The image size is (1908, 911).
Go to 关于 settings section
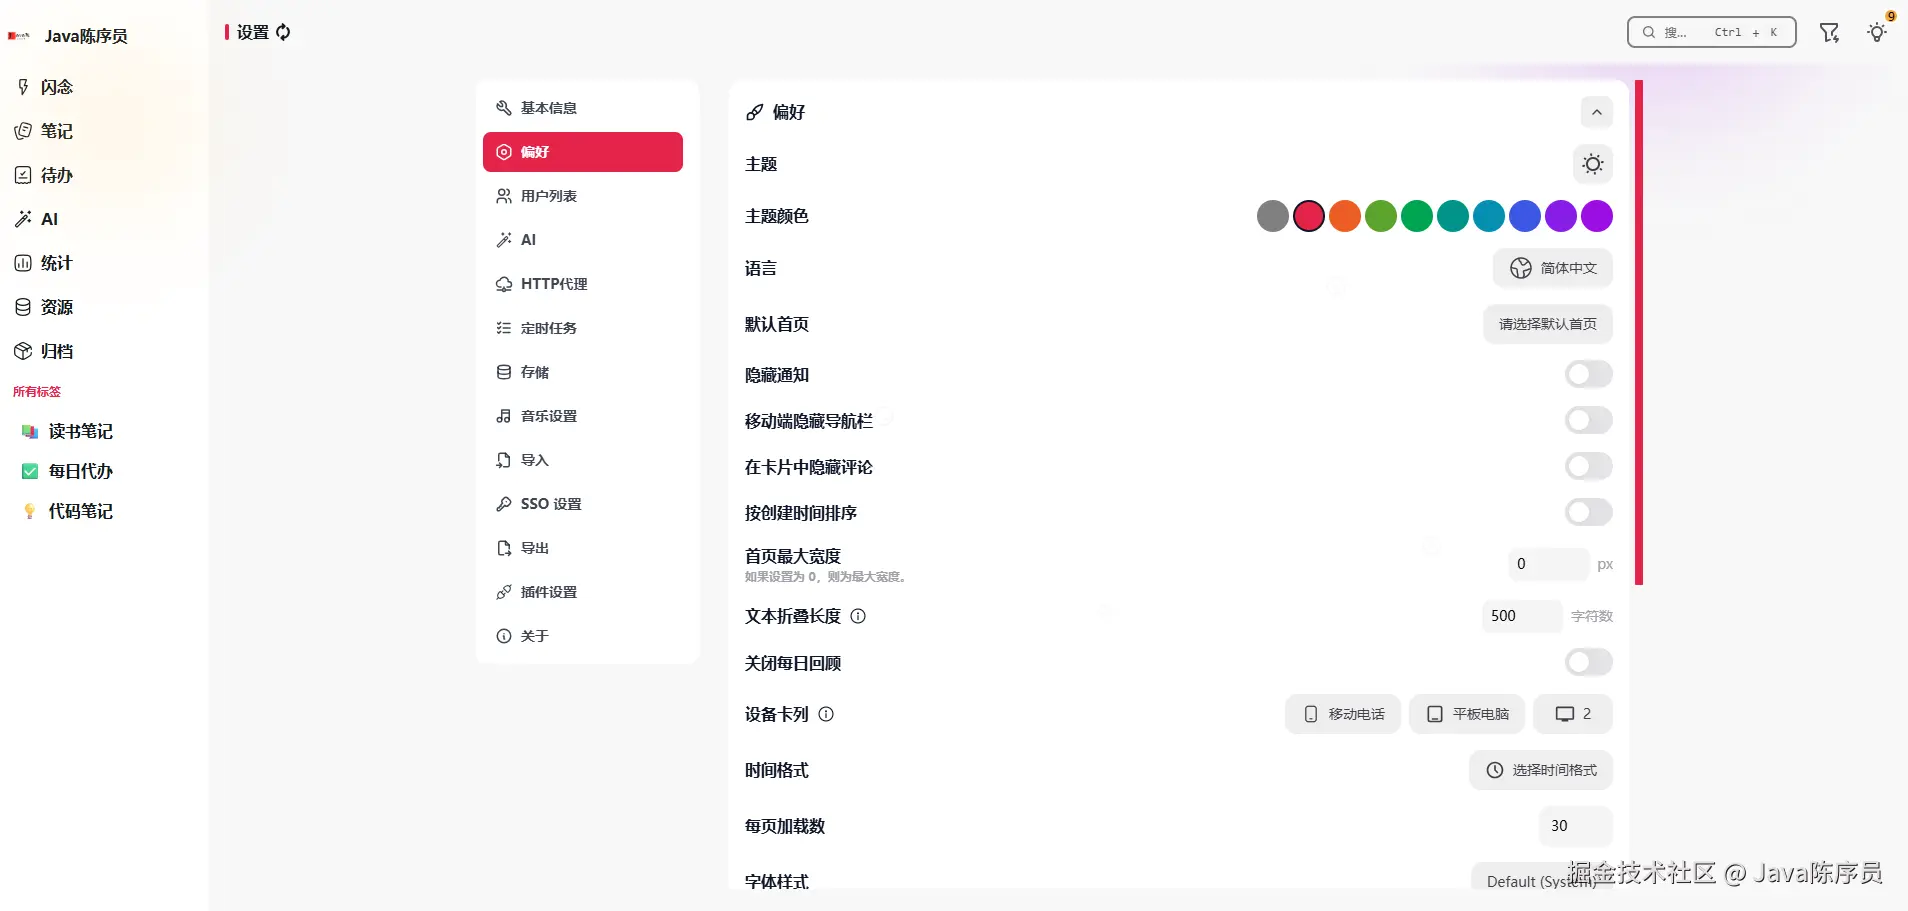(583, 636)
